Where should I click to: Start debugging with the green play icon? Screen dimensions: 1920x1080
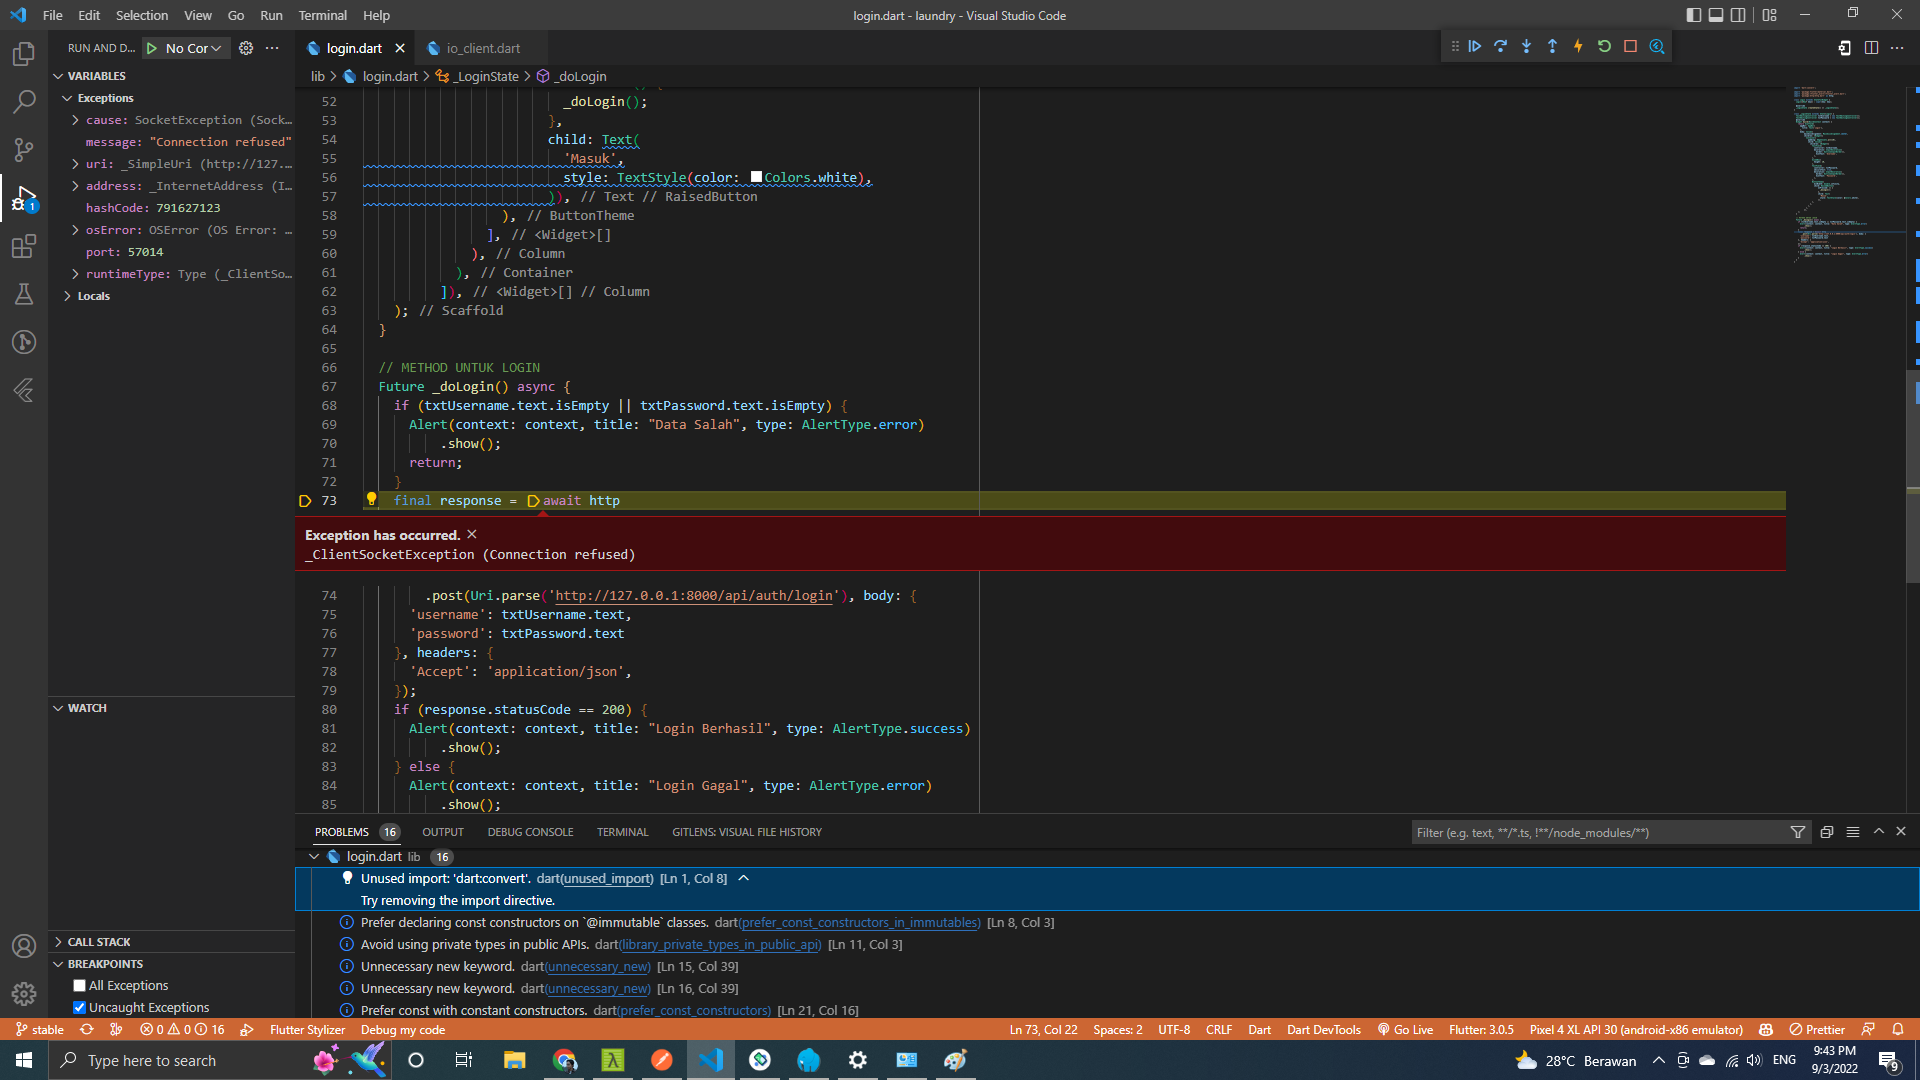(152, 48)
